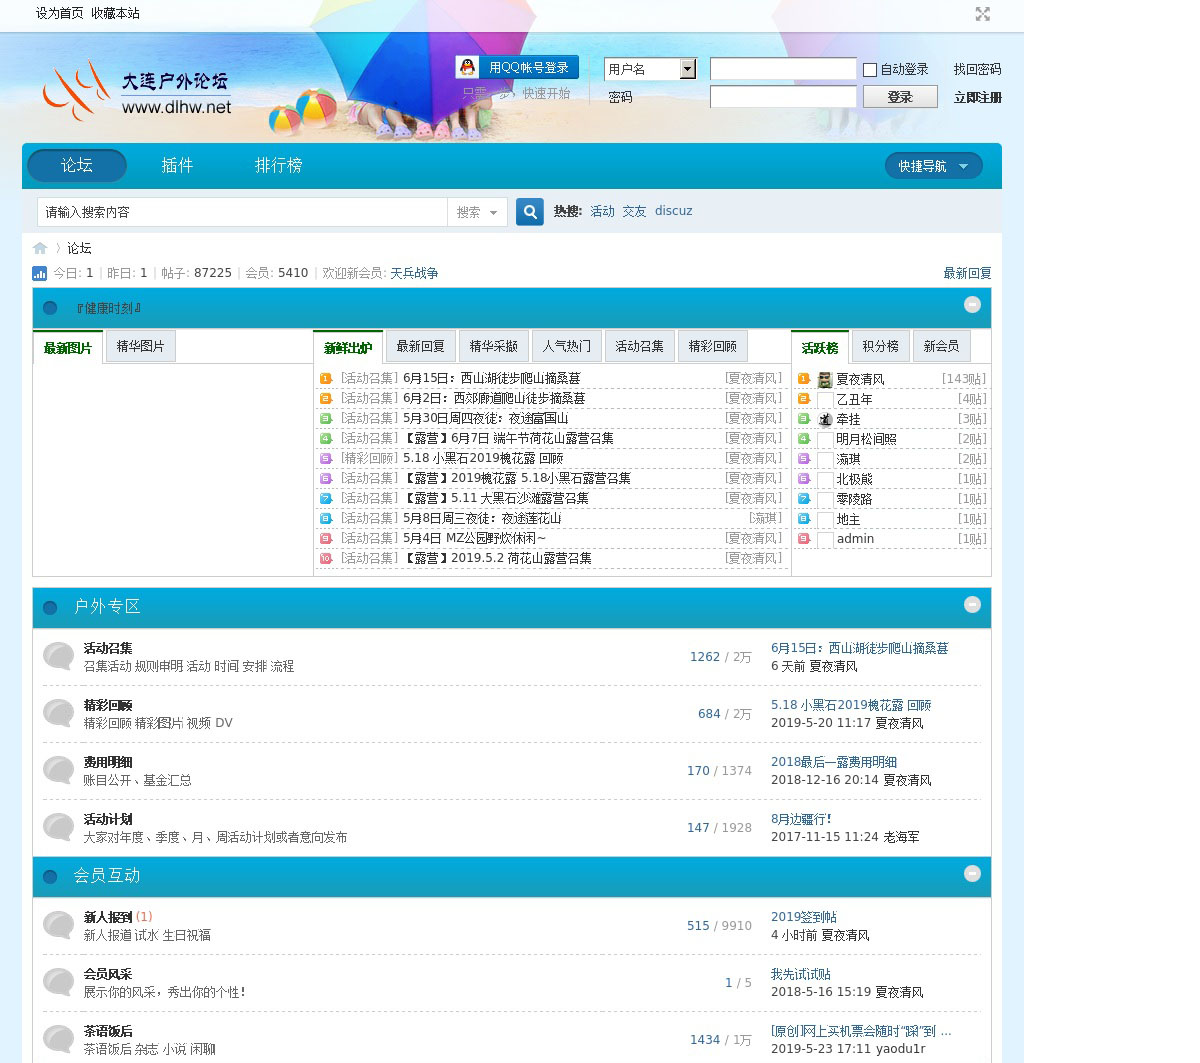Click the 活动召集 forum speech bubble icon
This screenshot has height=1063, width=1200.
pos(59,657)
